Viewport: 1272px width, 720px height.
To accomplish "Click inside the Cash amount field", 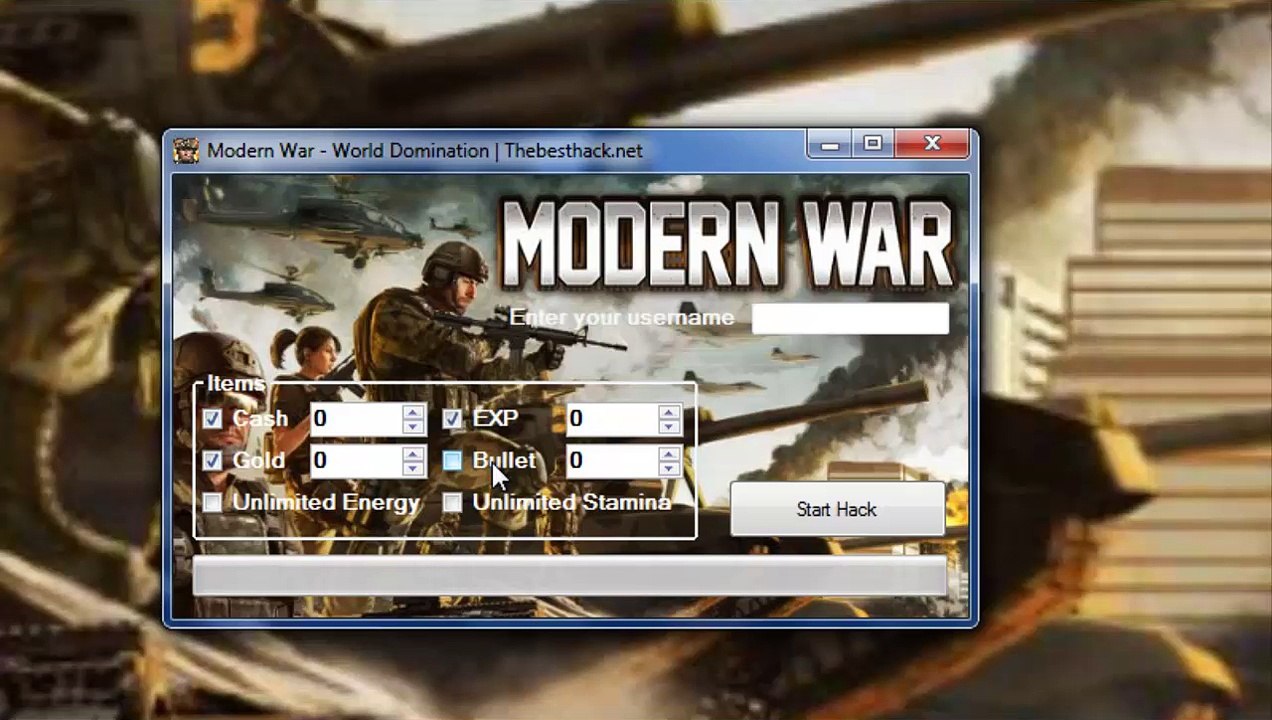I will (x=356, y=419).
